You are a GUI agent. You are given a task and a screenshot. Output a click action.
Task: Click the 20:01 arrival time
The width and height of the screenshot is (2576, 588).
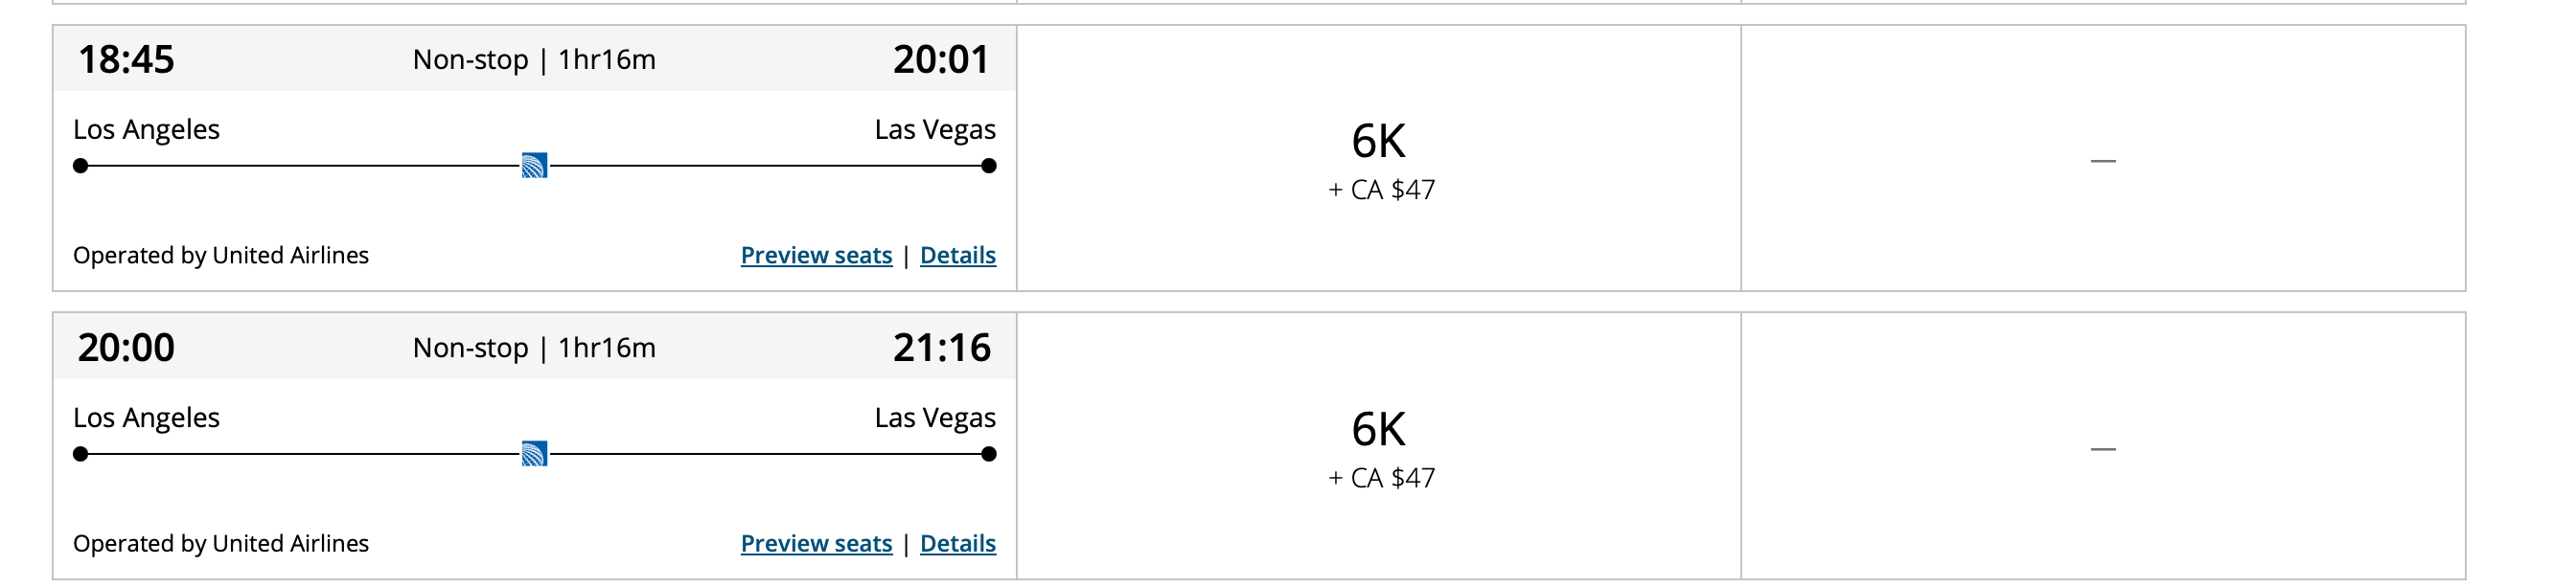point(940,60)
